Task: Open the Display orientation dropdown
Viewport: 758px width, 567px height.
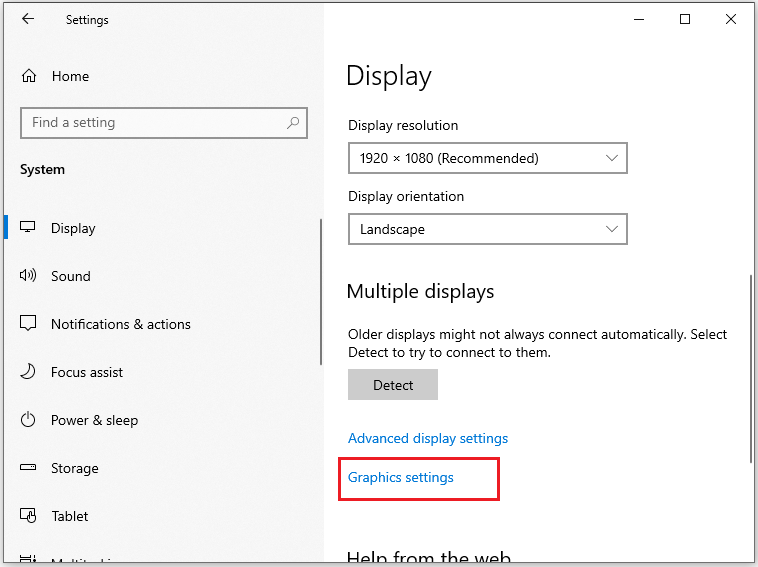Action: coord(488,229)
